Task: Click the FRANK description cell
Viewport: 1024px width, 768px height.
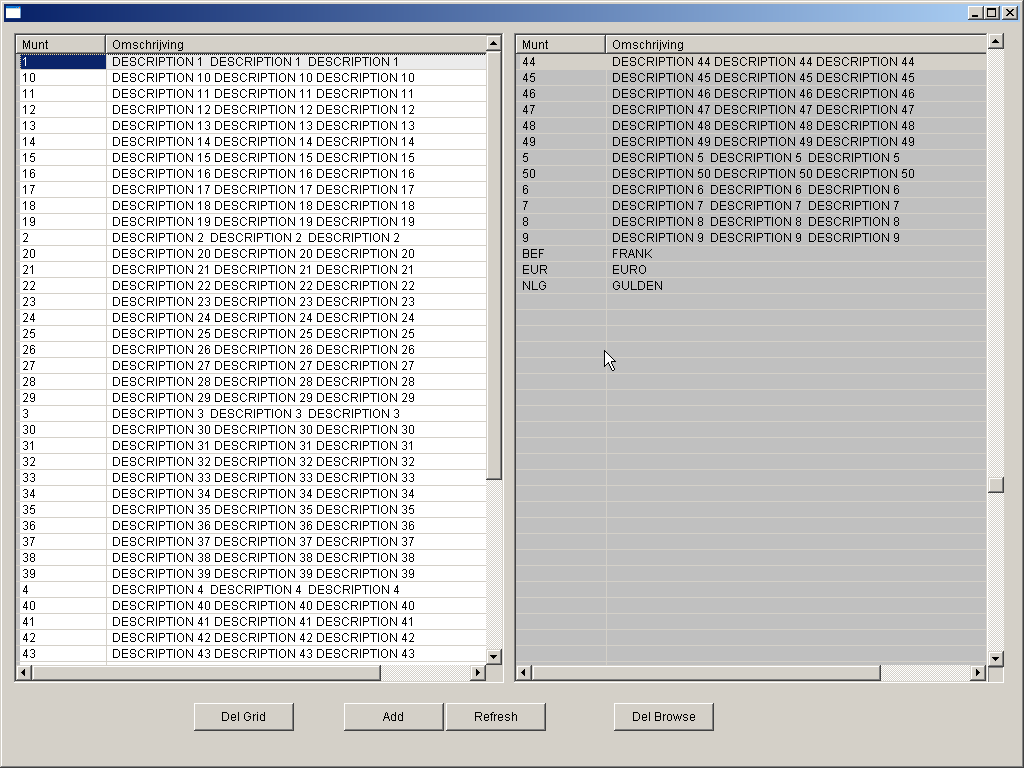Action: (x=796, y=253)
